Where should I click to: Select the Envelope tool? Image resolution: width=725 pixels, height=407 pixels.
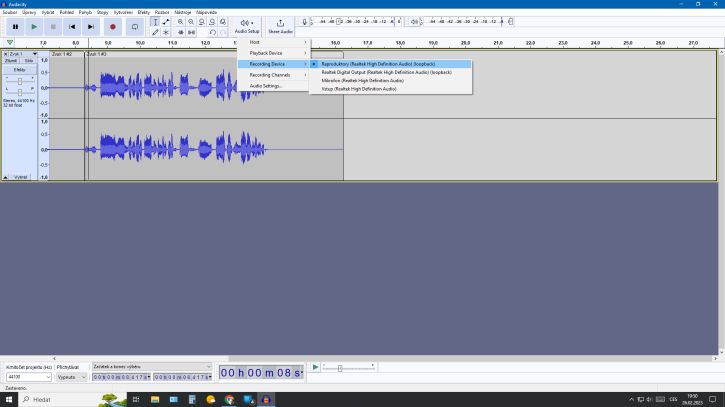click(166, 22)
